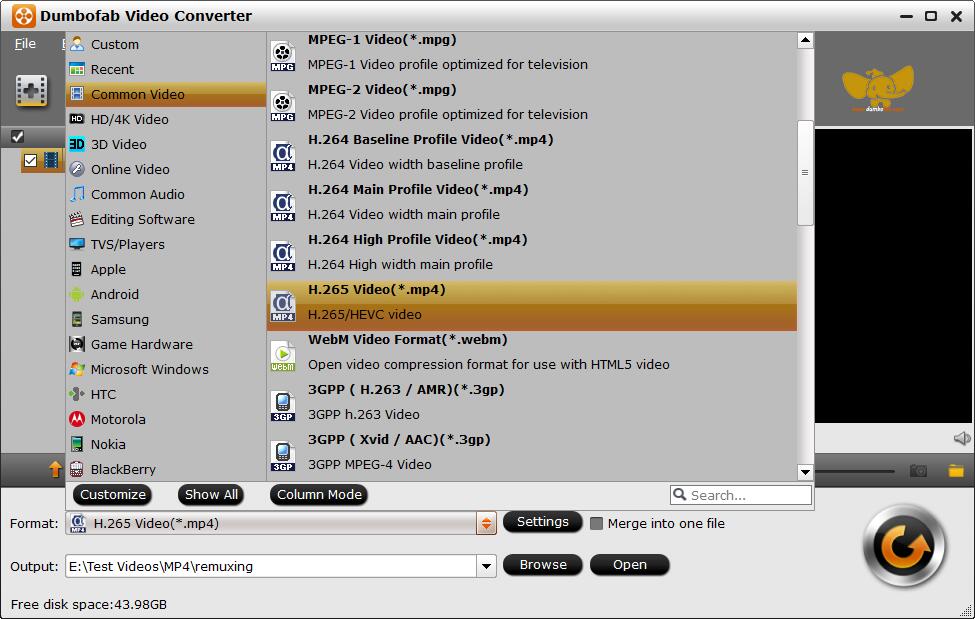Click the Dumbofab app logo in the title bar
975x619 pixels.
pyautogui.click(x=24, y=16)
